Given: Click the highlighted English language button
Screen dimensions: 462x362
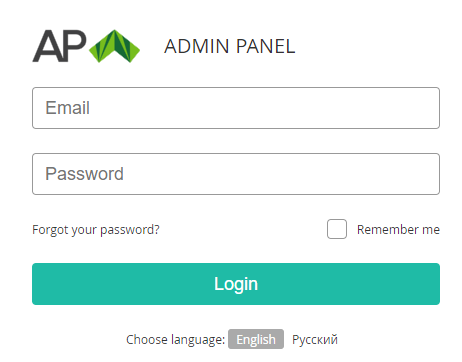Looking at the screenshot, I should (x=256, y=339).
